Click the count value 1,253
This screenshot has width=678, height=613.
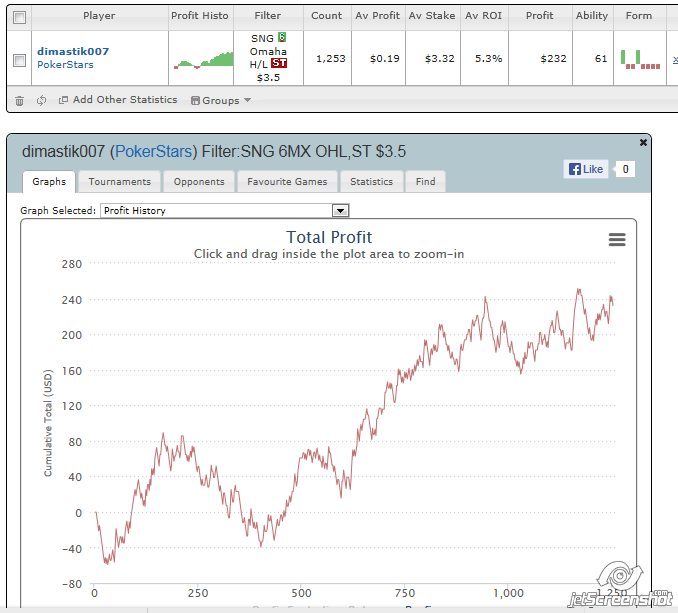331,59
